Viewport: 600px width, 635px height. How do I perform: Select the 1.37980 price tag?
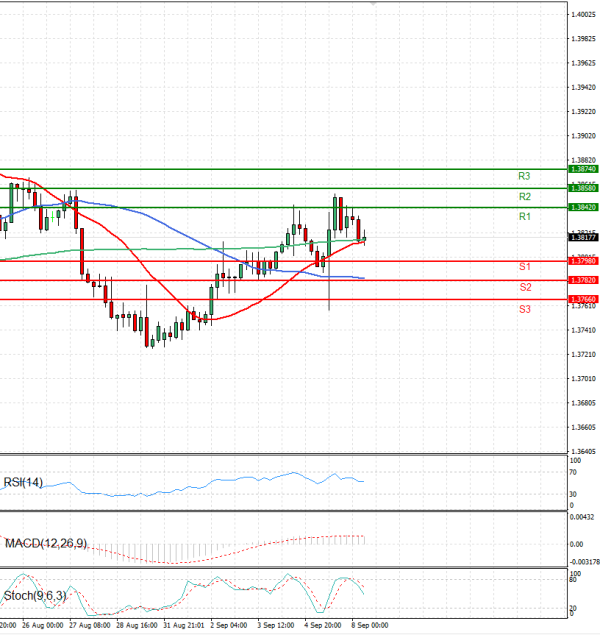tap(583, 261)
